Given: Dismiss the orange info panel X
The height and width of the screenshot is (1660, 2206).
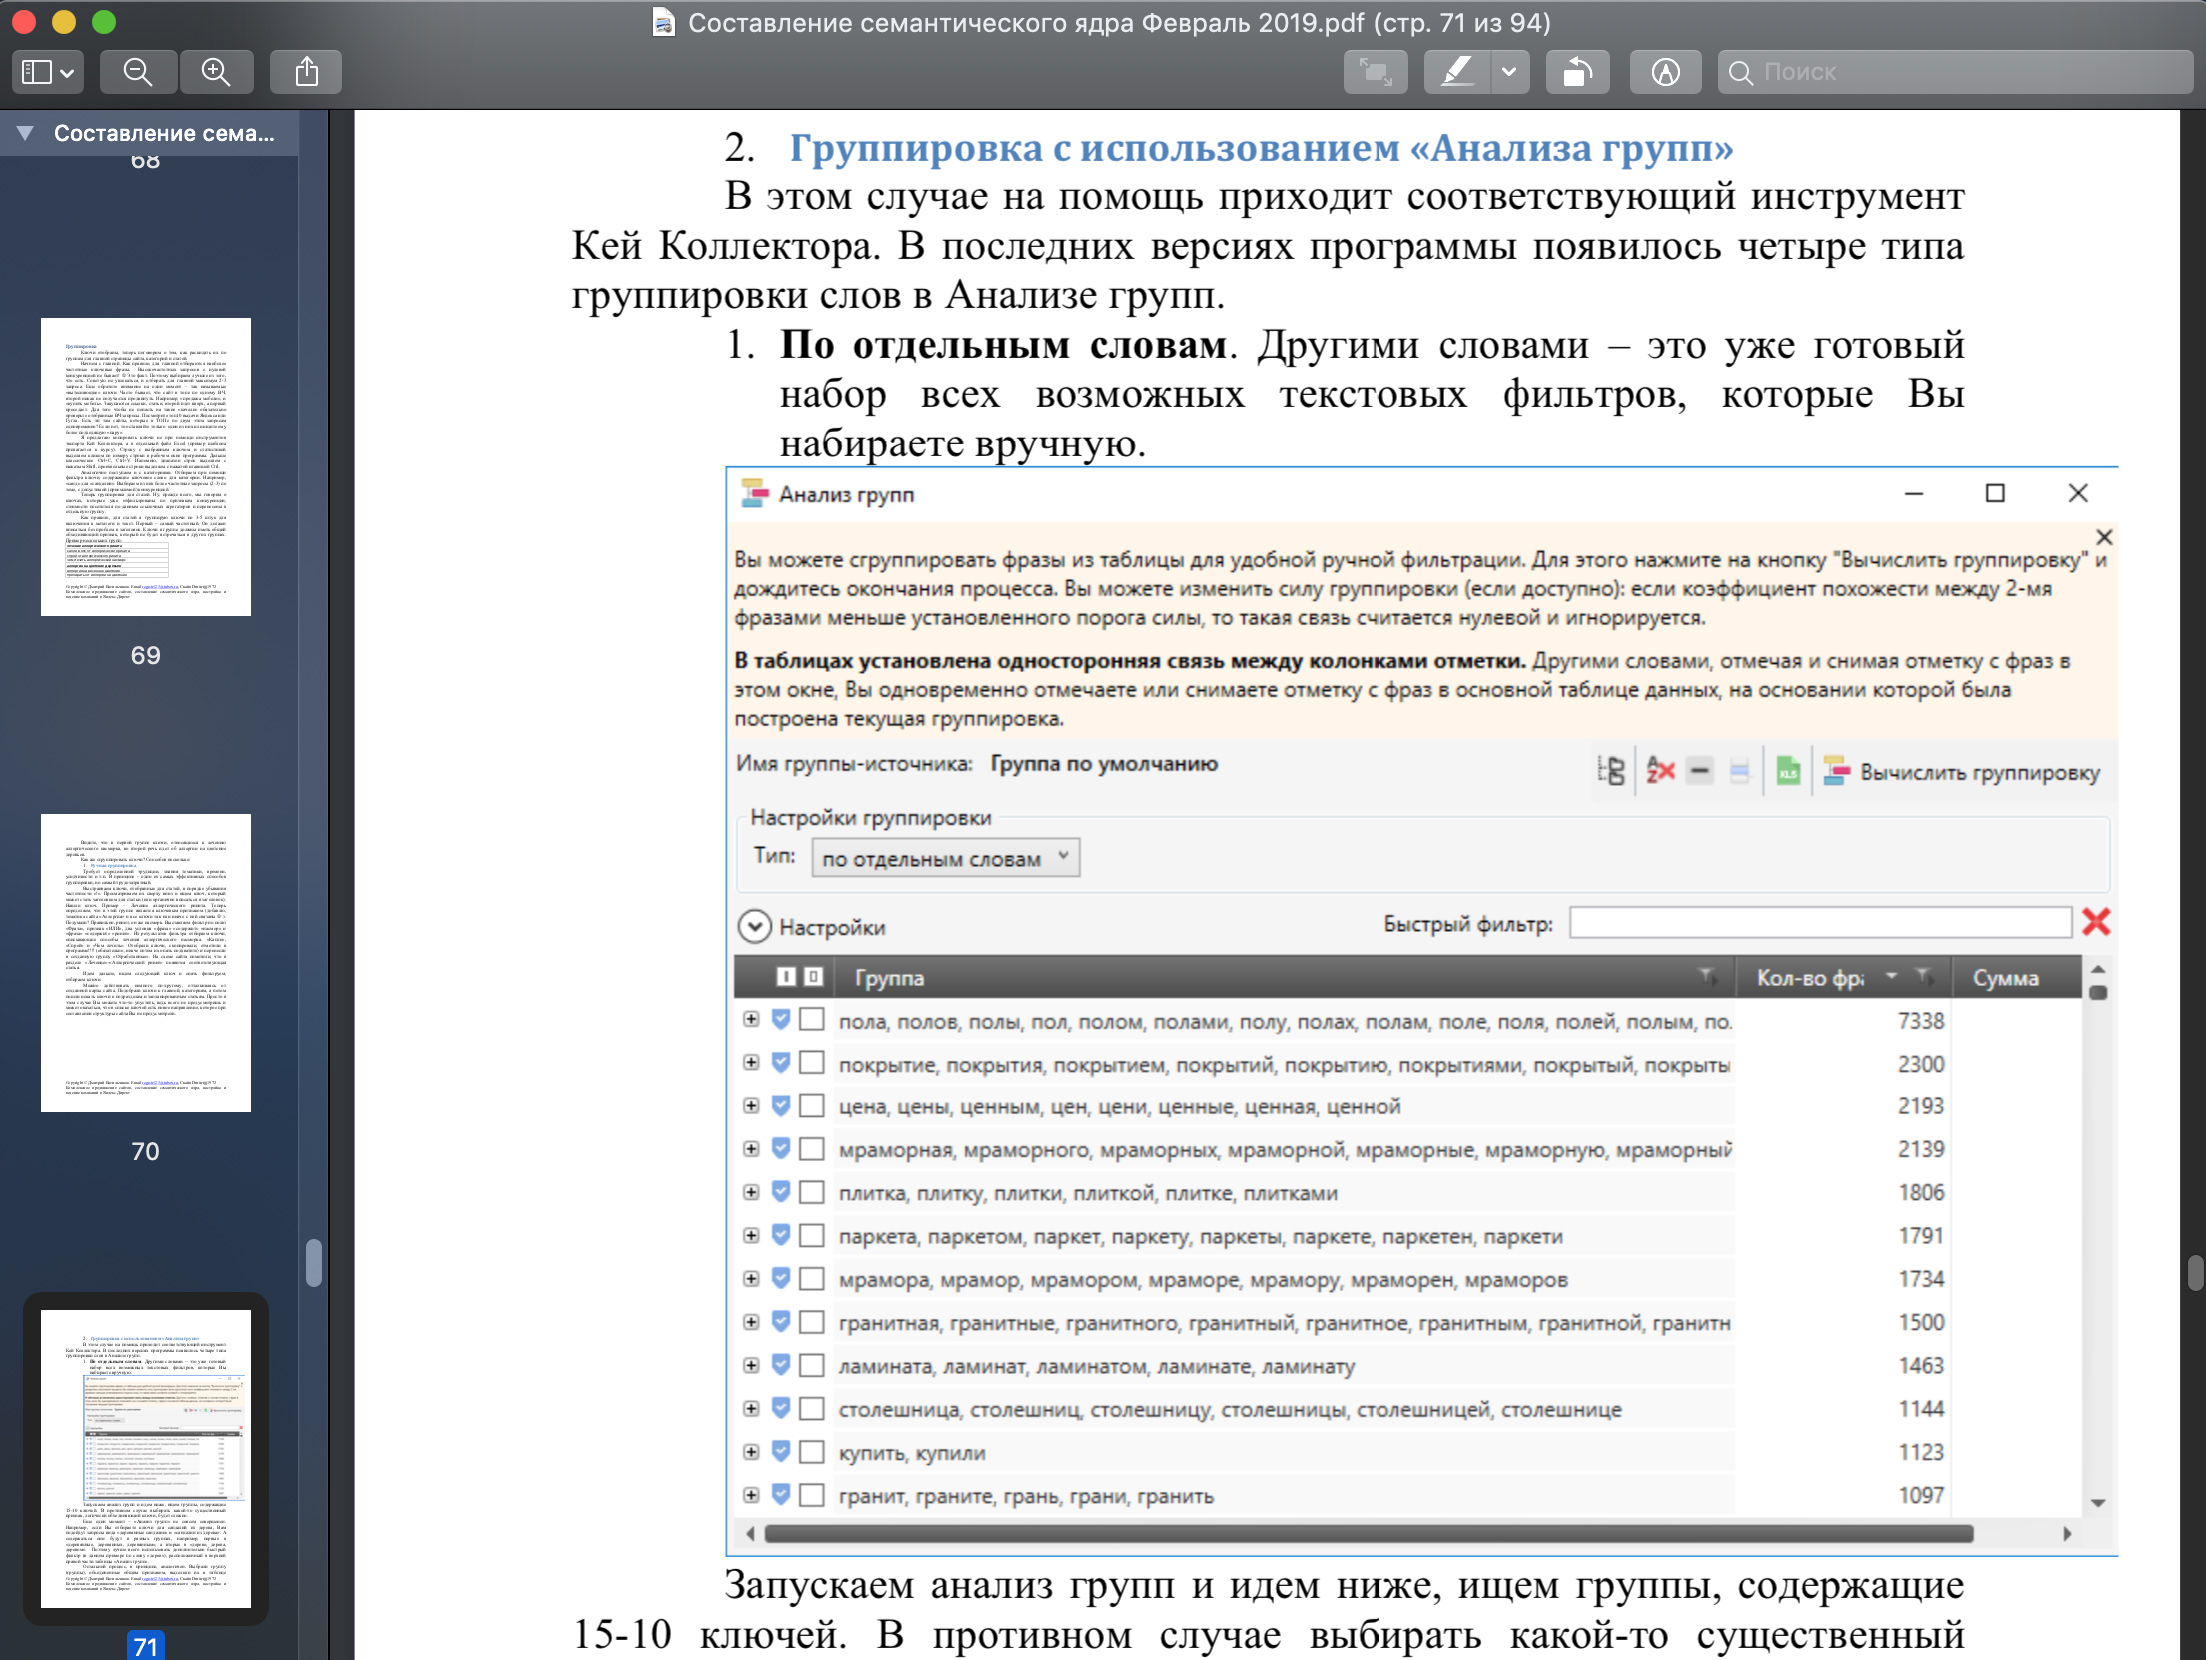Looking at the screenshot, I should (2104, 537).
